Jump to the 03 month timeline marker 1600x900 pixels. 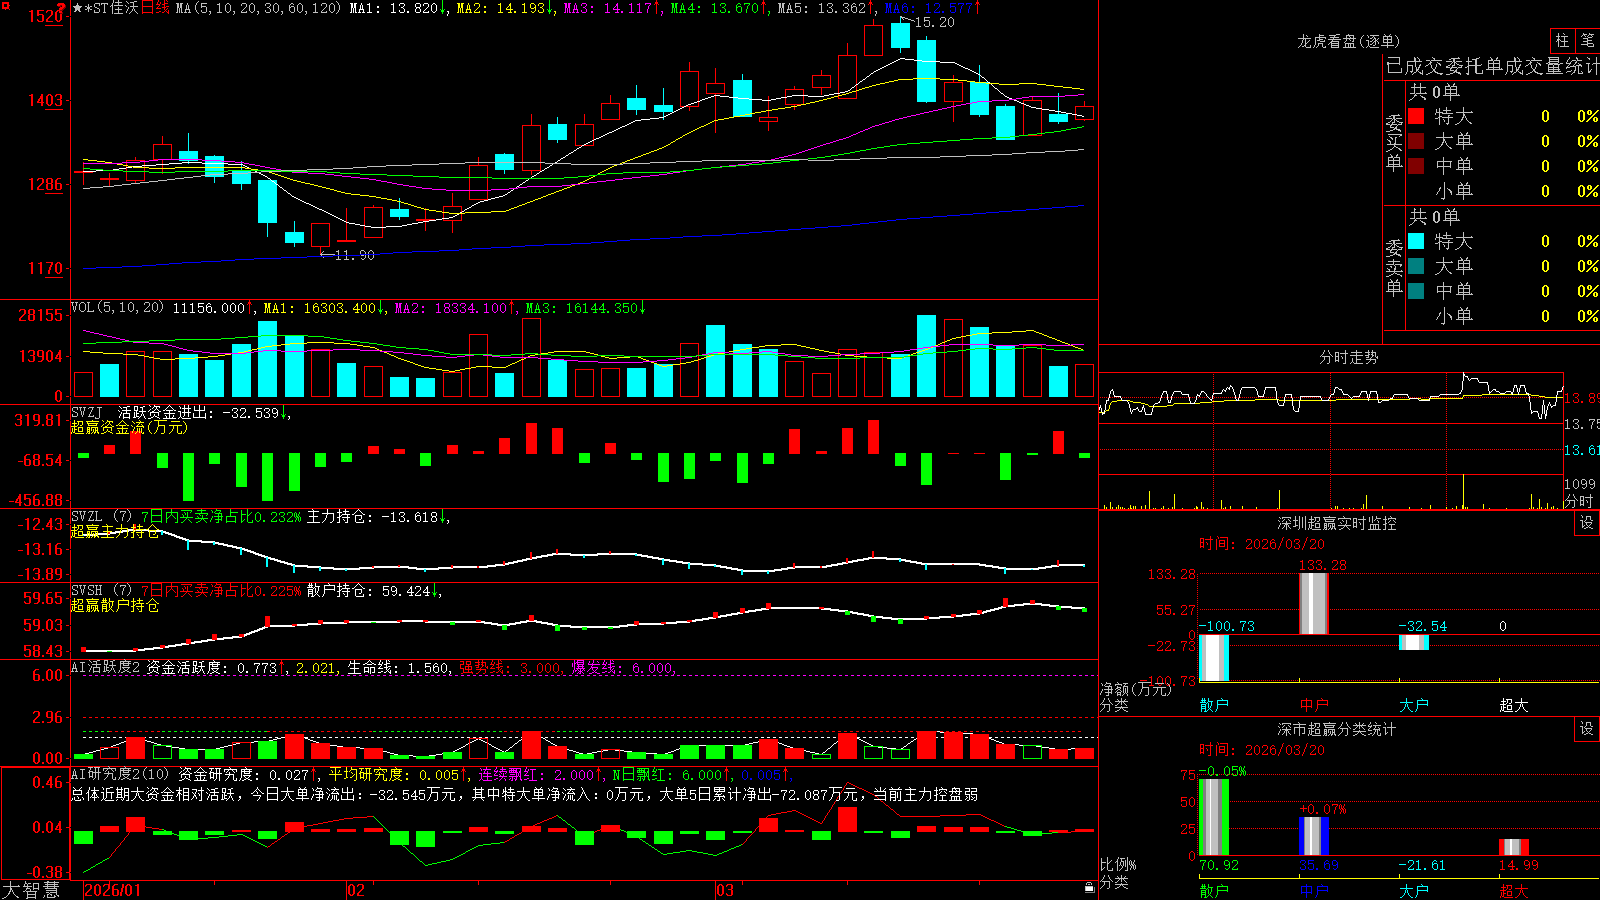pyautogui.click(x=725, y=890)
